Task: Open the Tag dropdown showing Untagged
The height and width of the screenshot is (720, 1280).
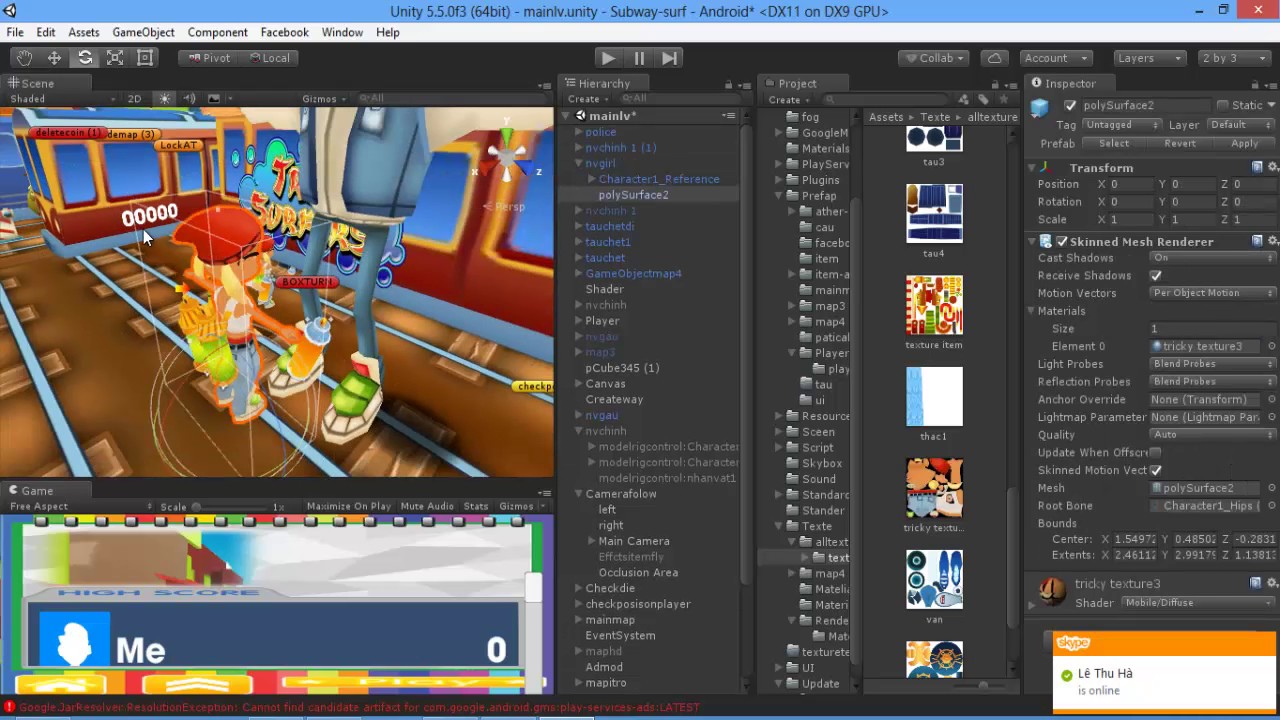Action: (x=1122, y=125)
